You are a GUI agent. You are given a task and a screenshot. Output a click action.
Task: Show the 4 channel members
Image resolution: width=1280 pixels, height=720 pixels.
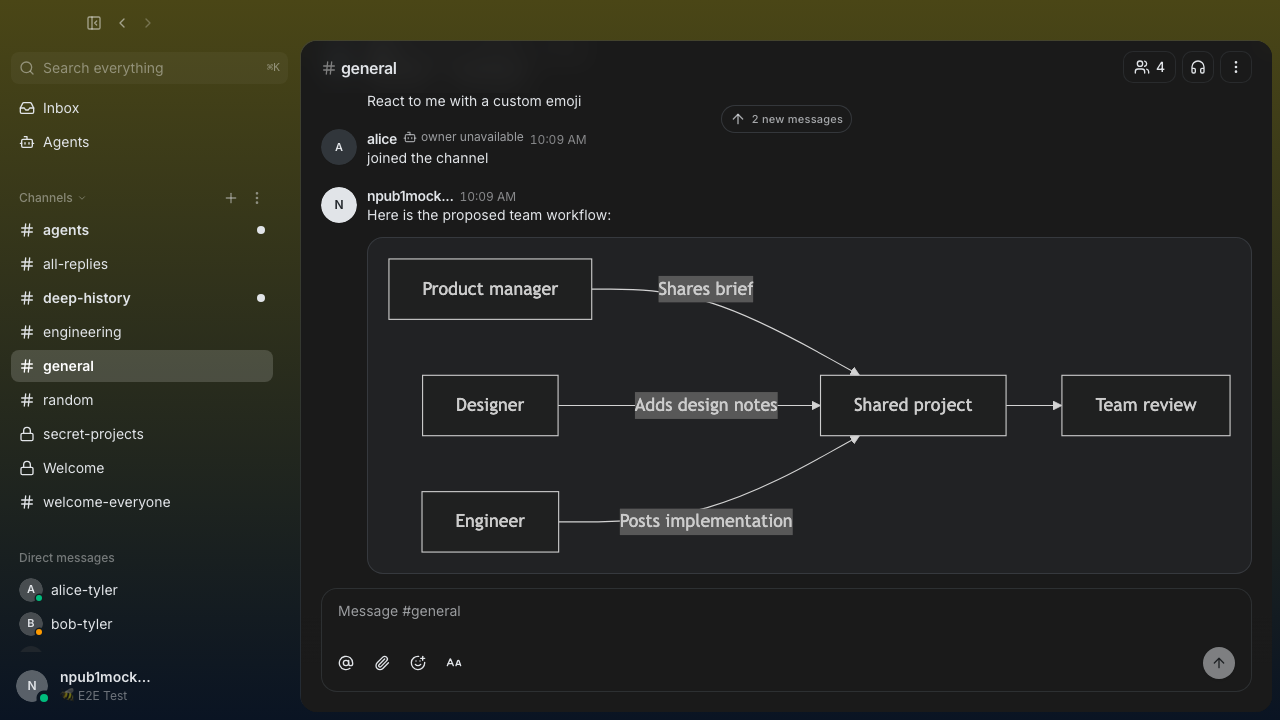1149,67
